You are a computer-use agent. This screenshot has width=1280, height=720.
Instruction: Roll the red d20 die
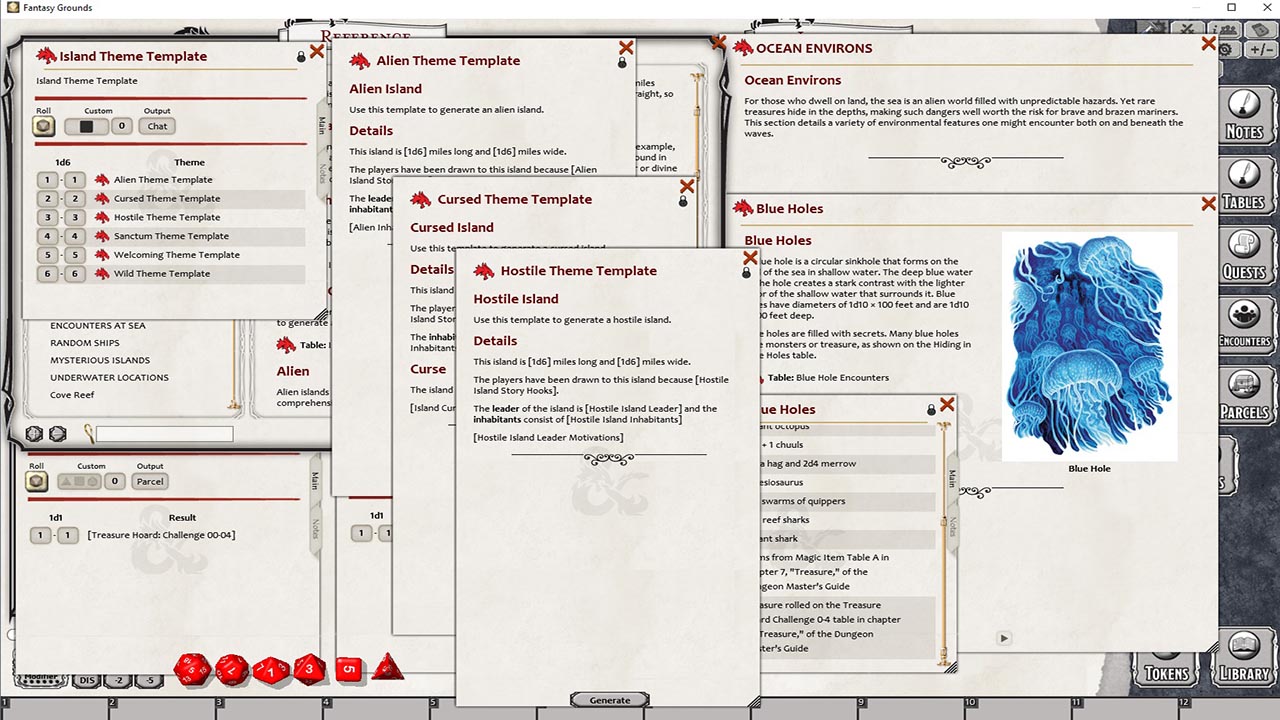click(193, 670)
